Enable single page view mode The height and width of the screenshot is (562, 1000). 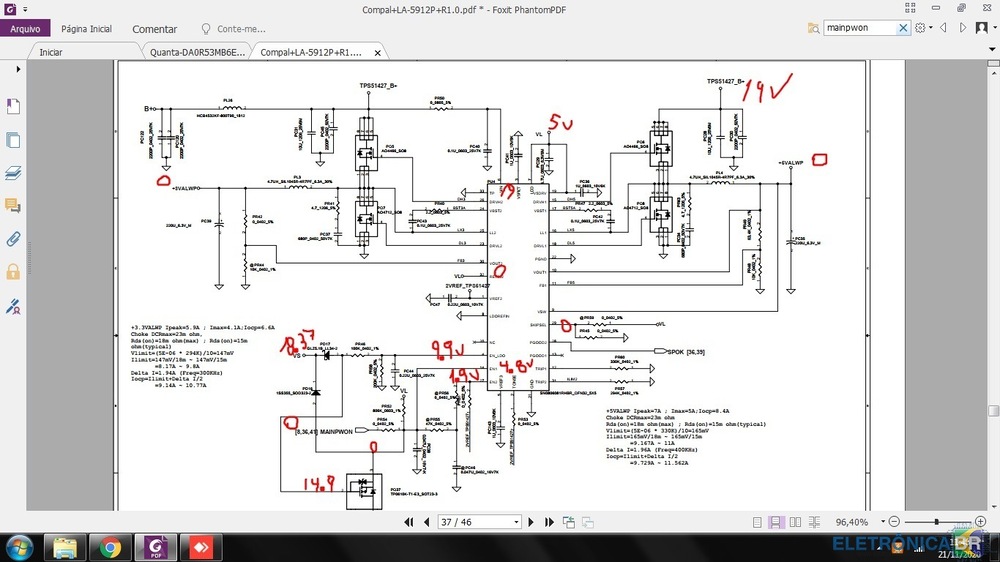[755, 522]
